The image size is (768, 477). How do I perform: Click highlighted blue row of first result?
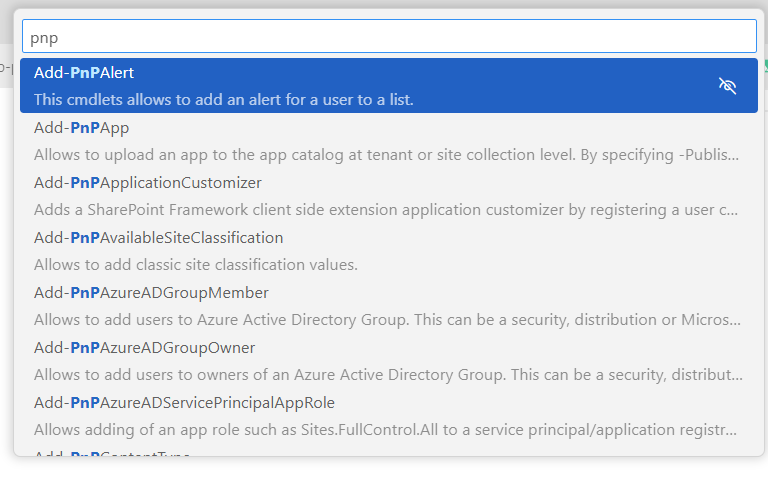[388, 86]
